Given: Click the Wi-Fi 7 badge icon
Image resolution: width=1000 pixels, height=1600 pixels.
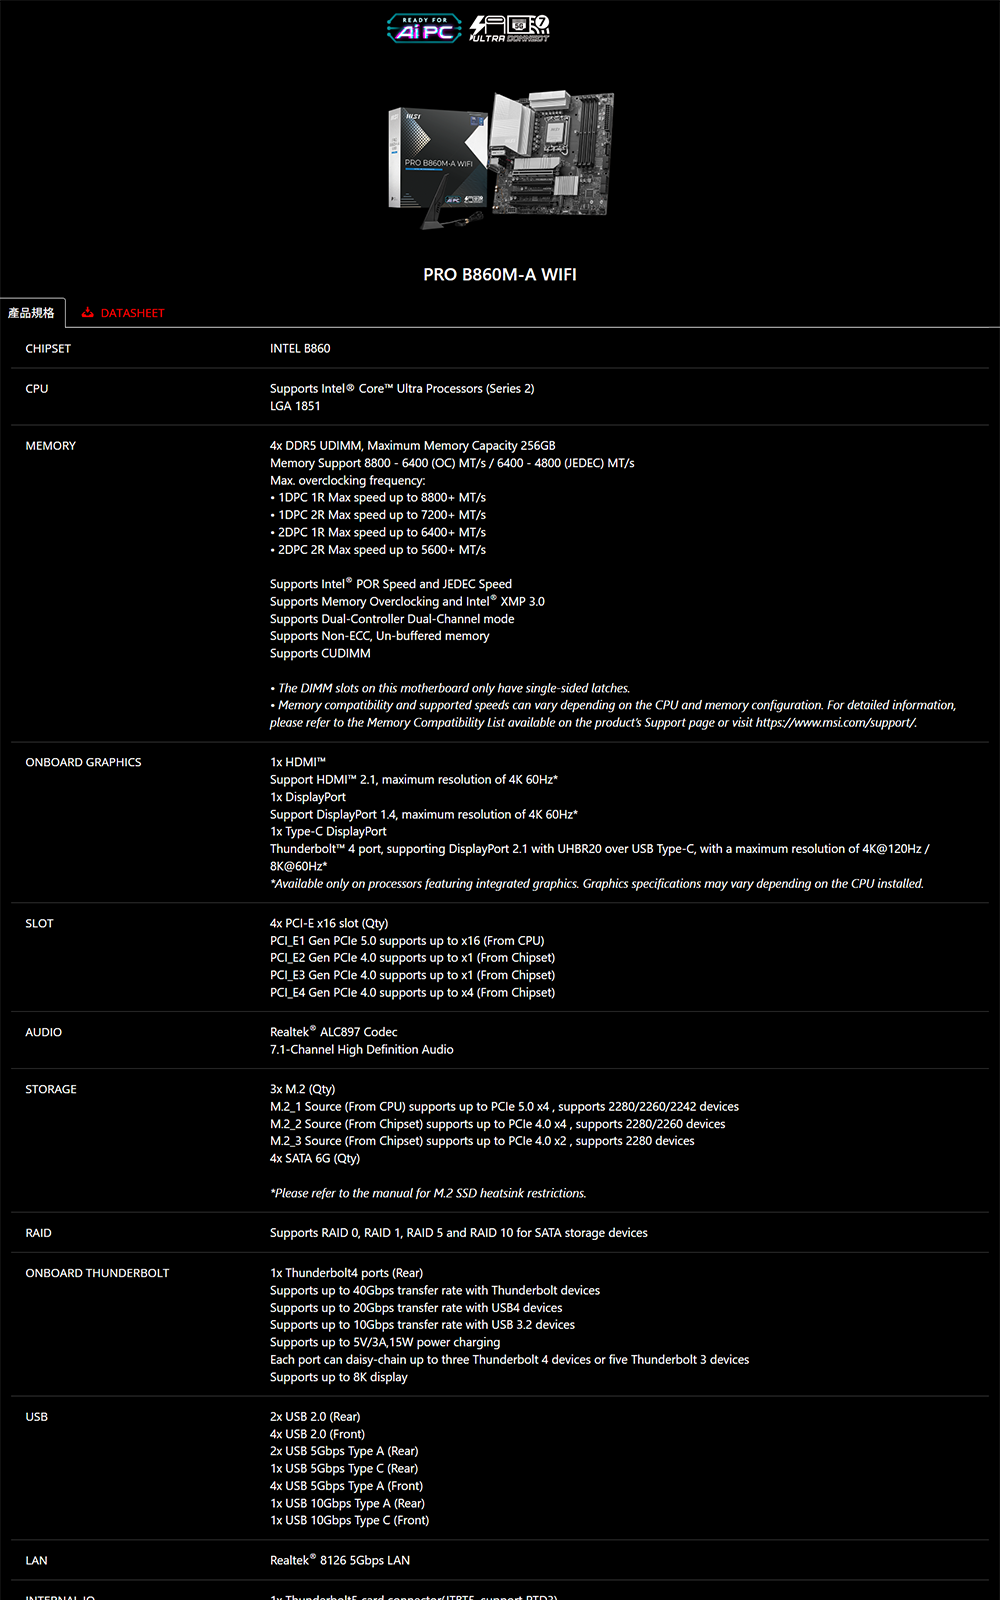Looking at the screenshot, I should tap(541, 23).
